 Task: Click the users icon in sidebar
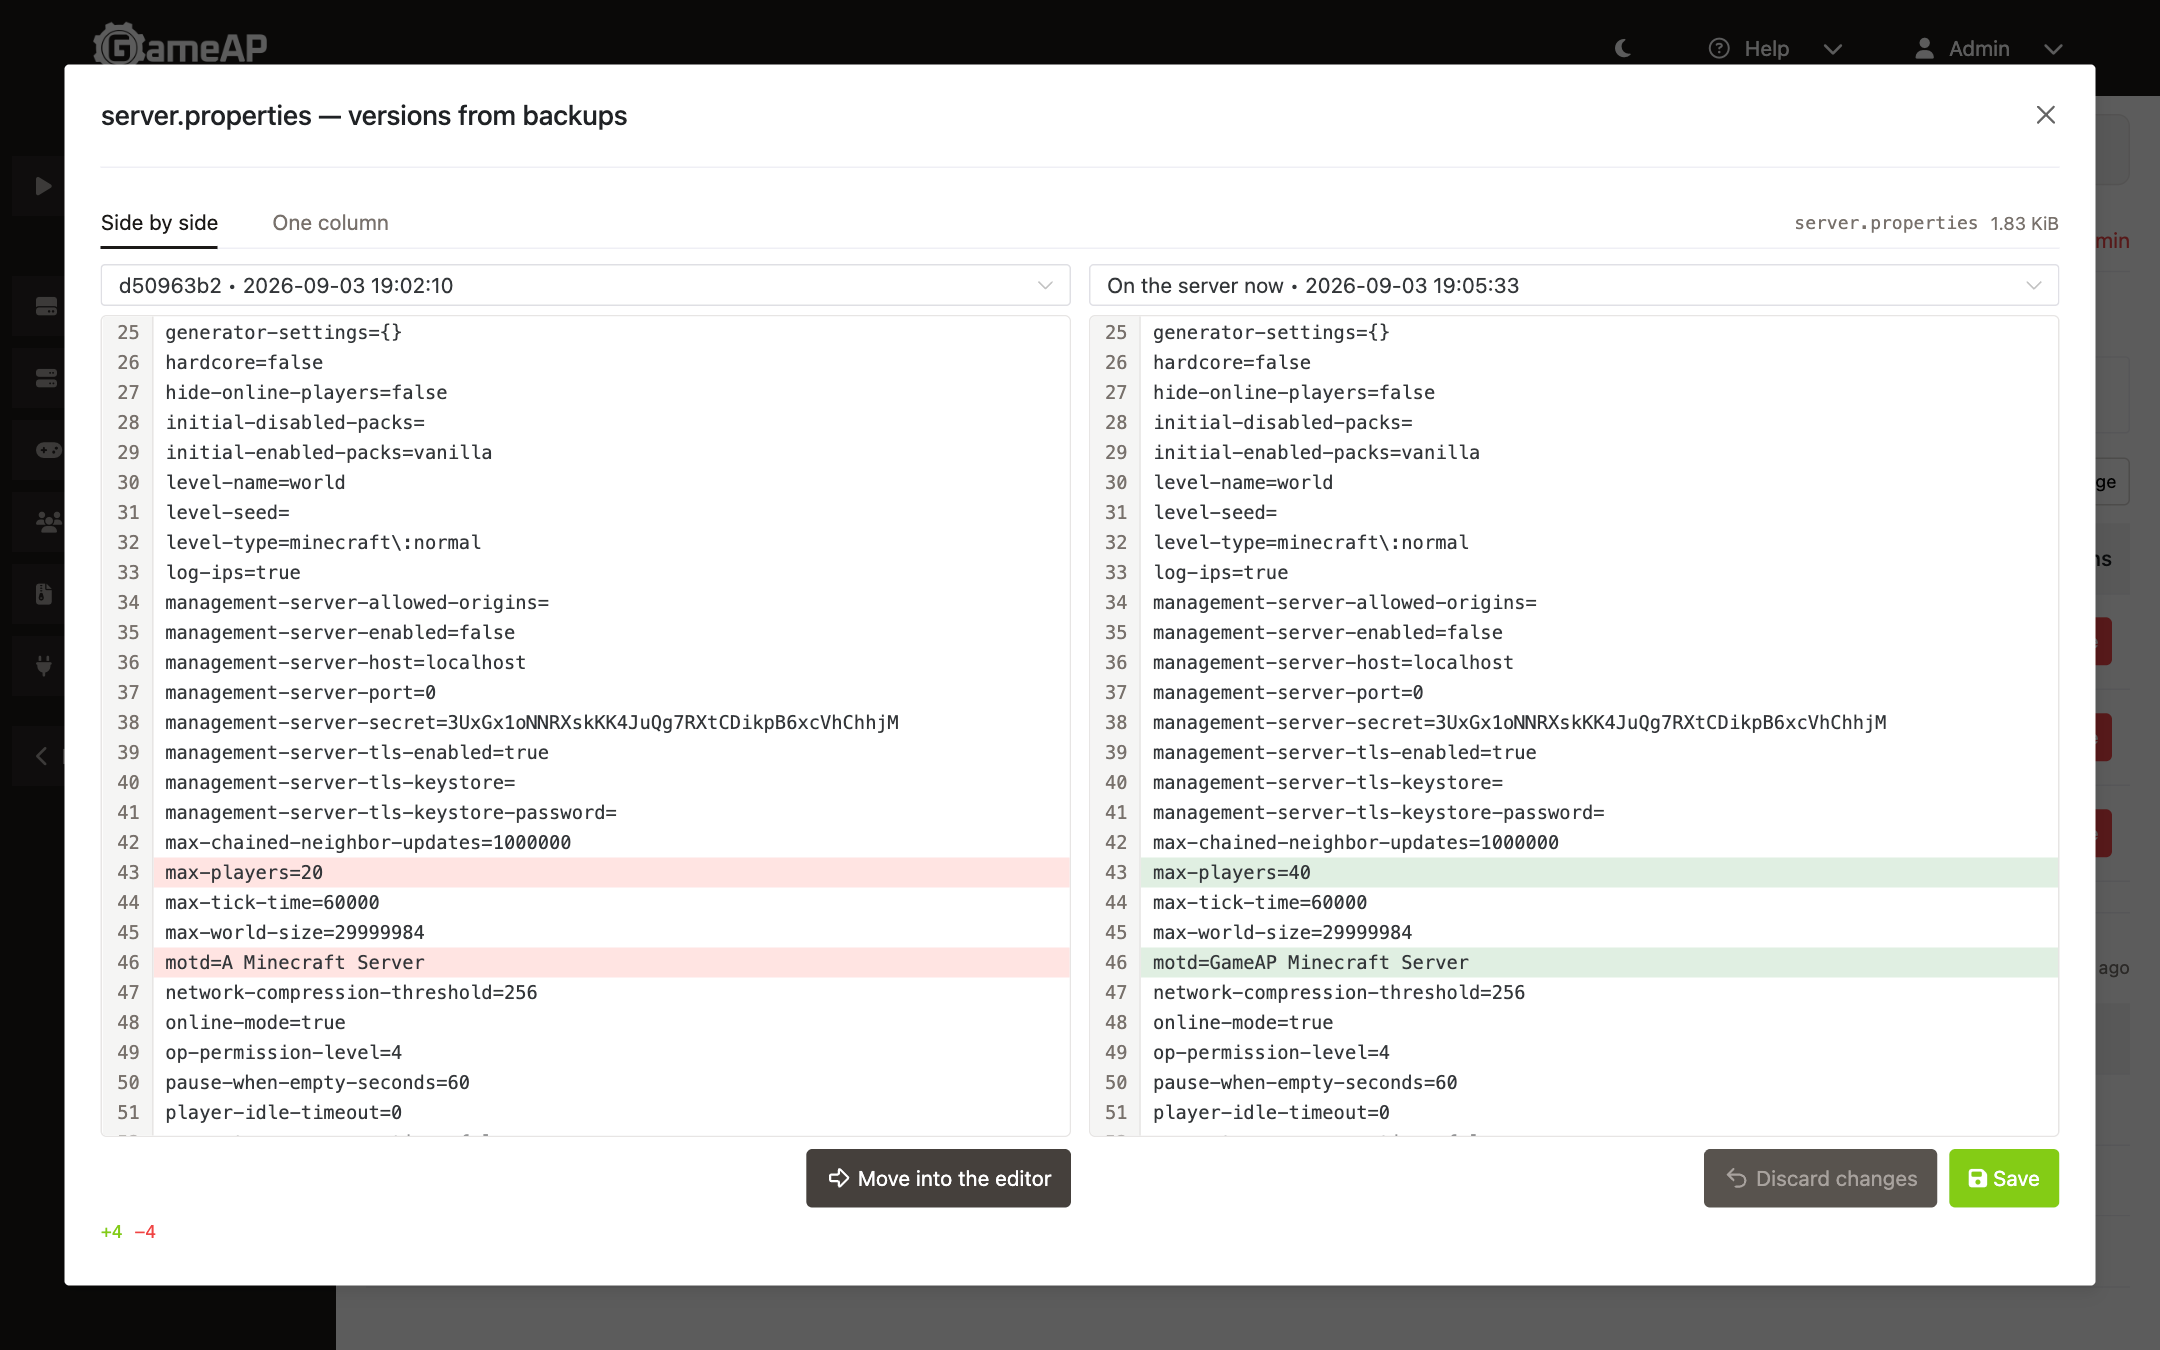48,522
